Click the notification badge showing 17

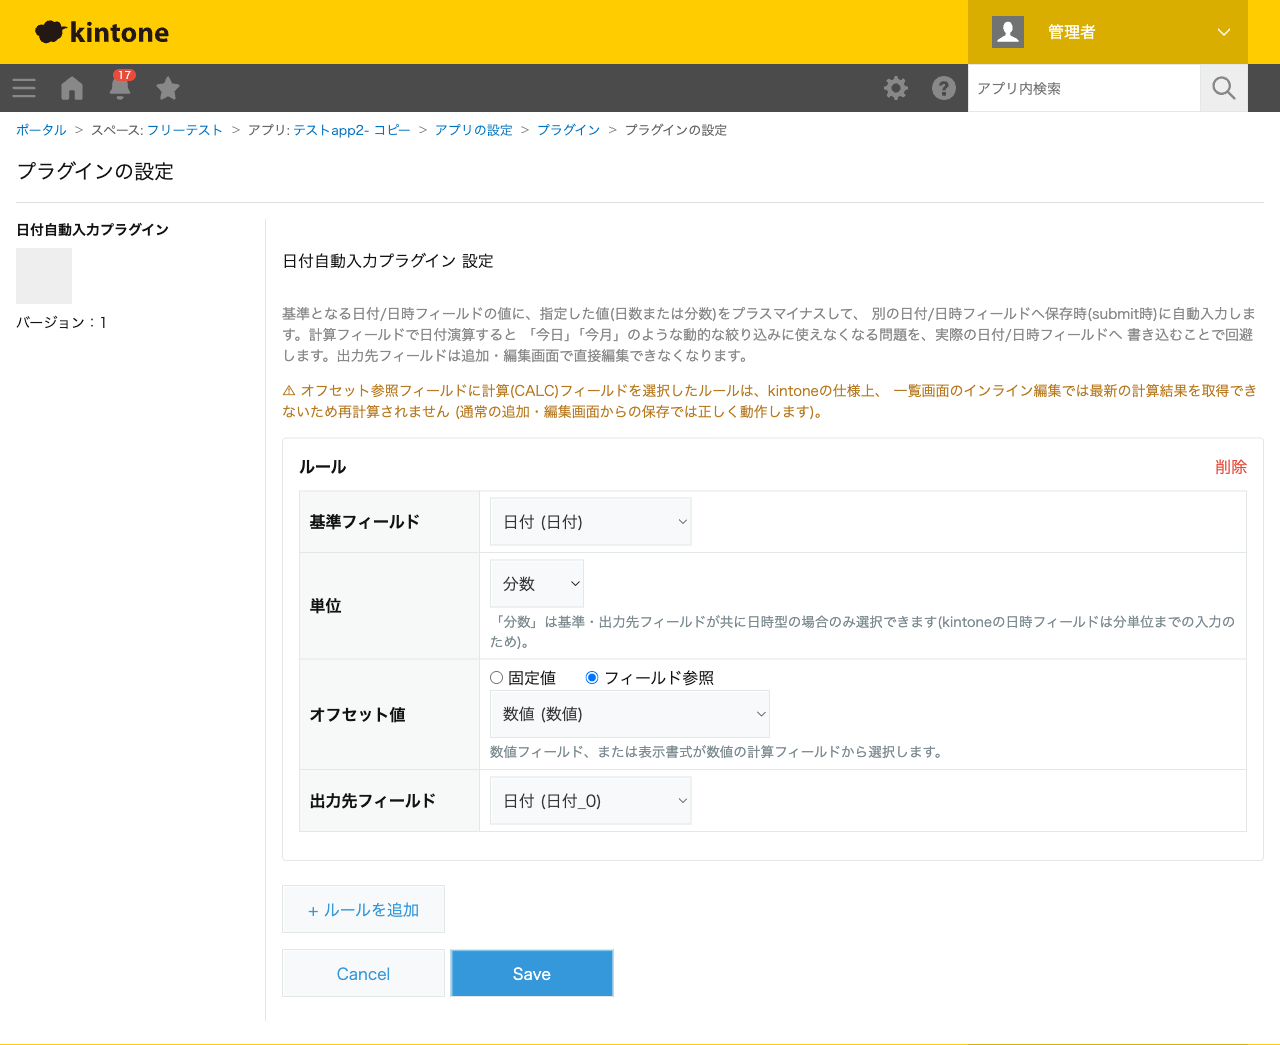point(124,75)
